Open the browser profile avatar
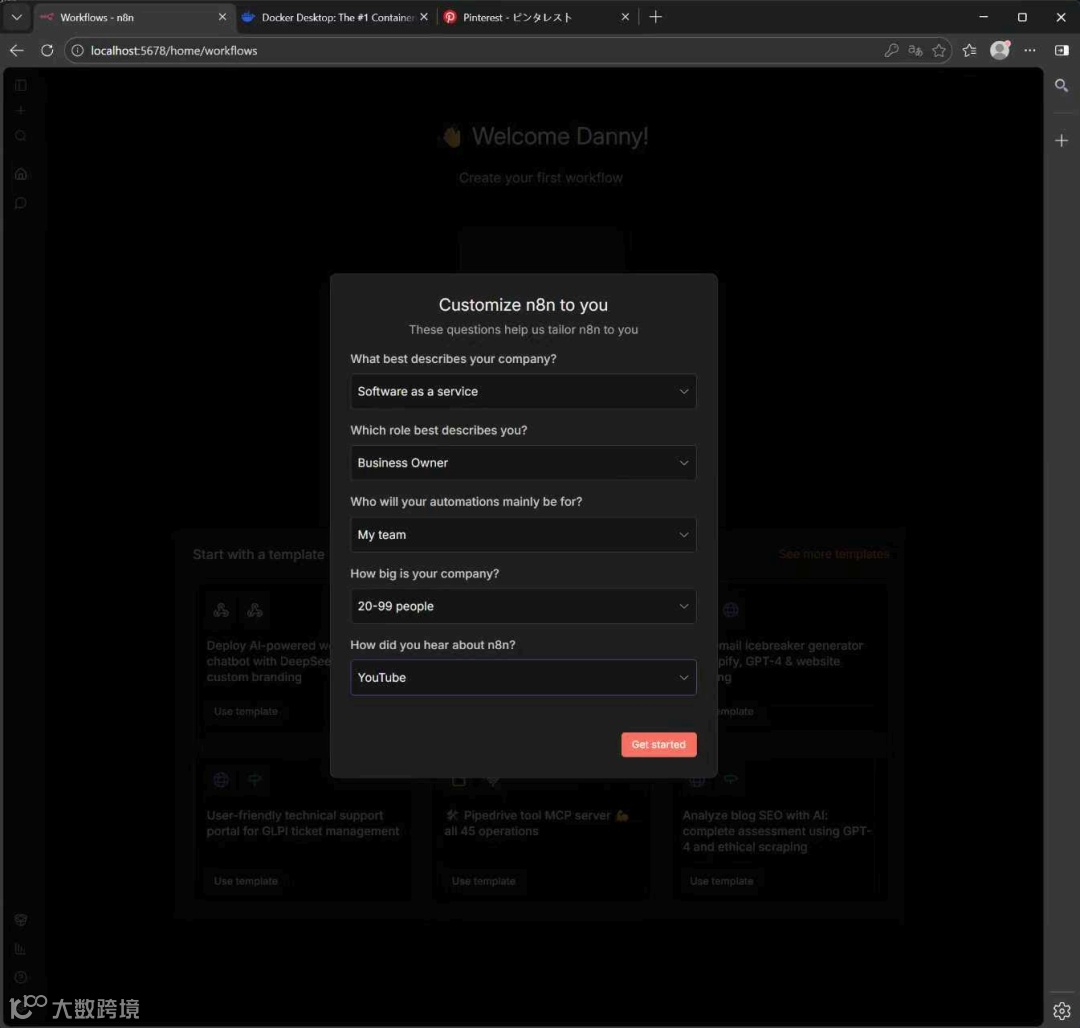Viewport: 1080px width, 1028px height. click(999, 50)
